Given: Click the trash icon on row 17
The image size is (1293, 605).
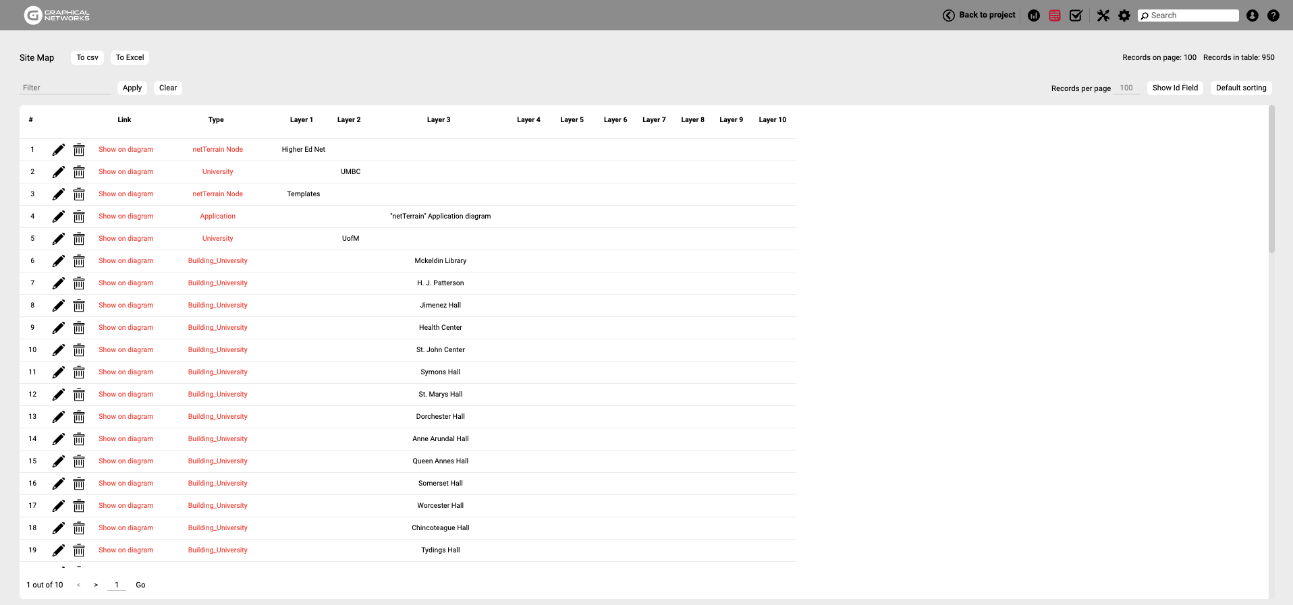Looking at the screenshot, I should [79, 506].
